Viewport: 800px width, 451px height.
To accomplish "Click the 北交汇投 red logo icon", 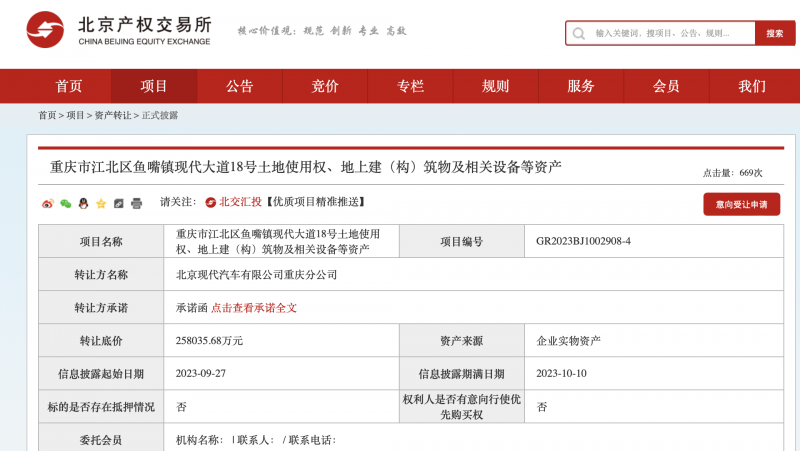I will (x=210, y=203).
